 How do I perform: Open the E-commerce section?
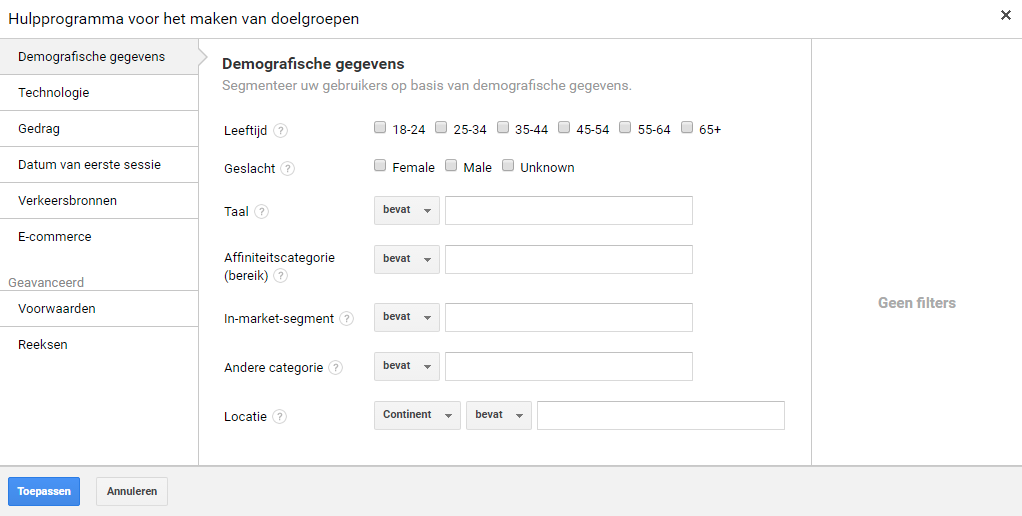pos(99,236)
